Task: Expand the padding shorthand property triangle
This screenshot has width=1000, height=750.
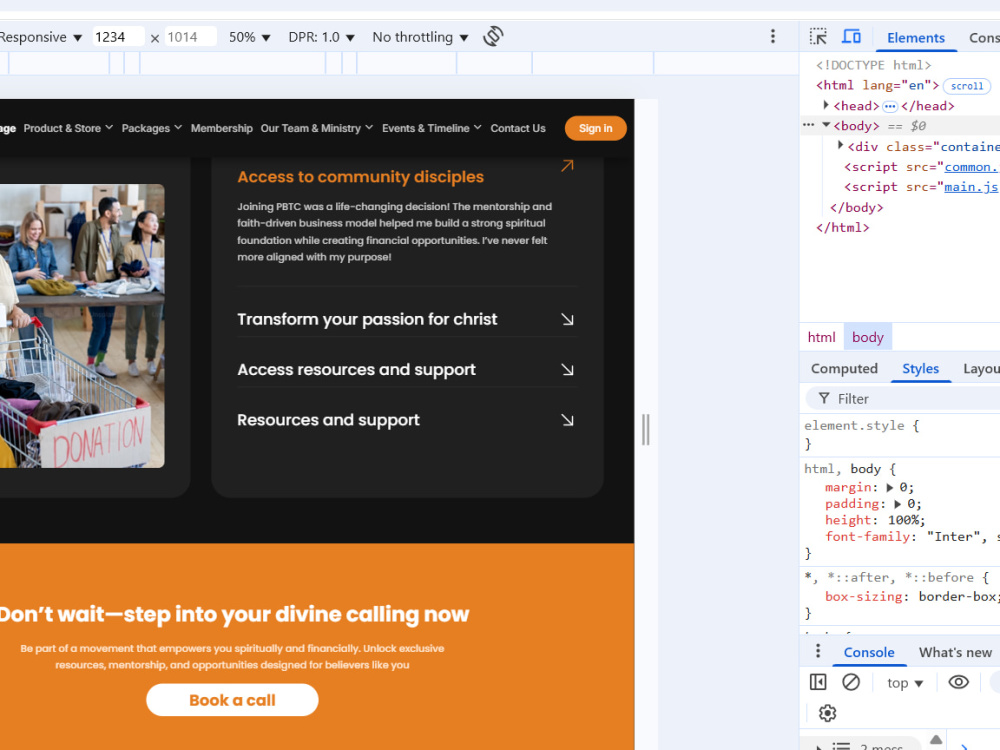Action: pos(897,504)
